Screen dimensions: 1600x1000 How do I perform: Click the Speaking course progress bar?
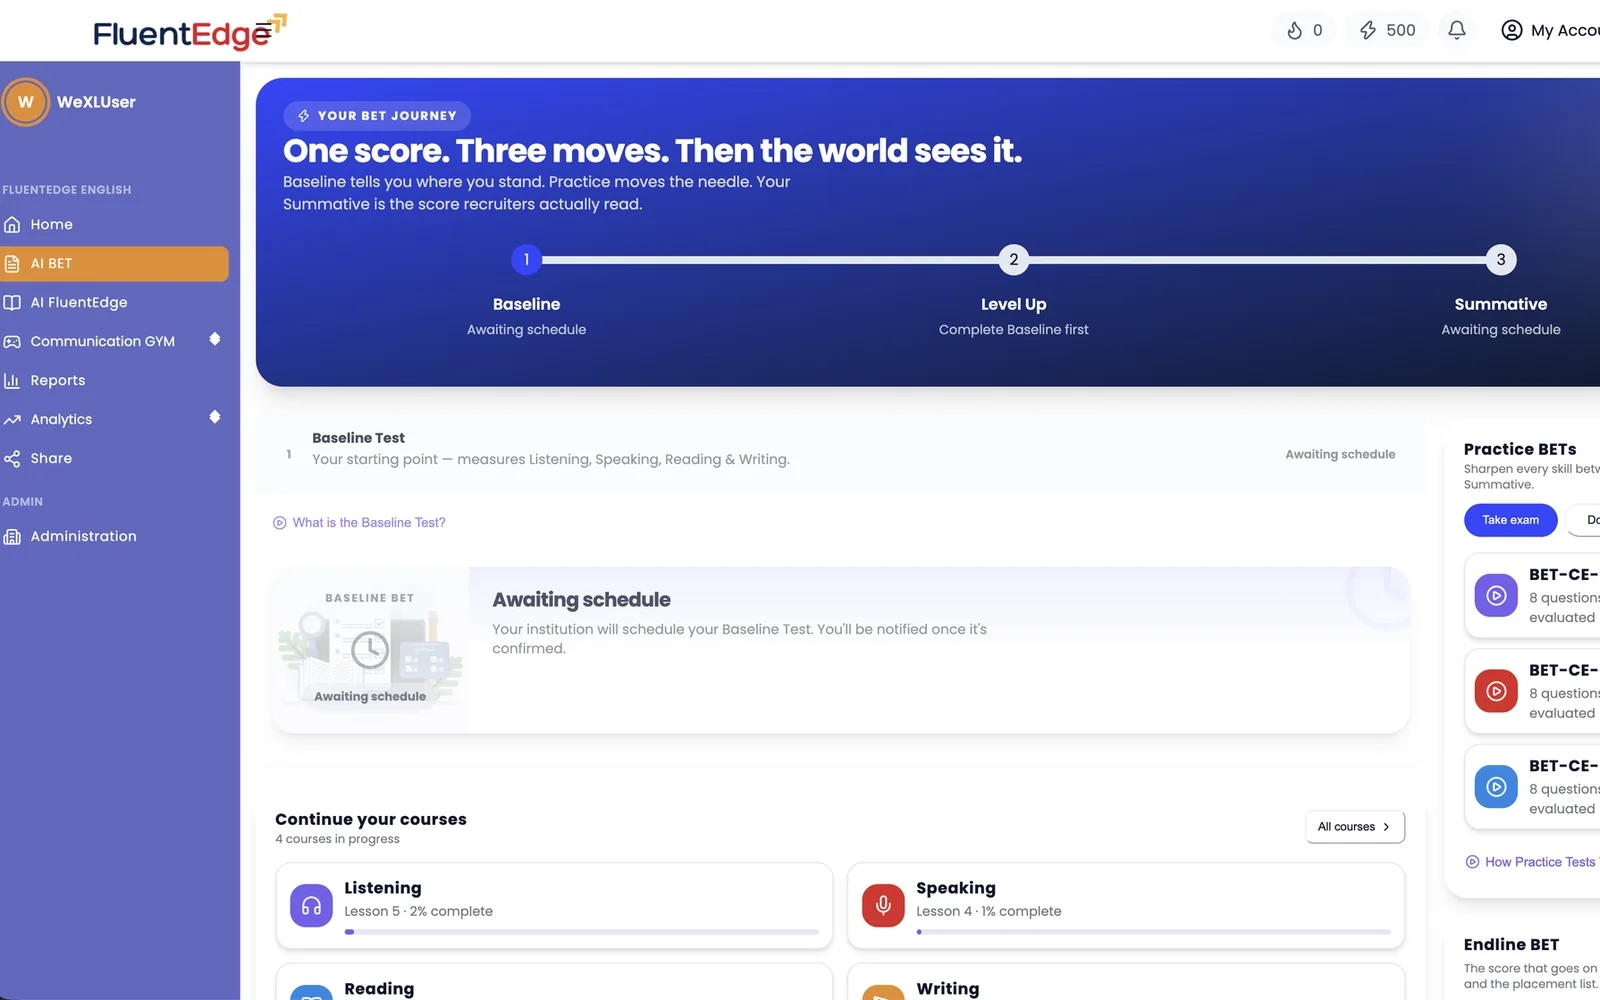1153,932
